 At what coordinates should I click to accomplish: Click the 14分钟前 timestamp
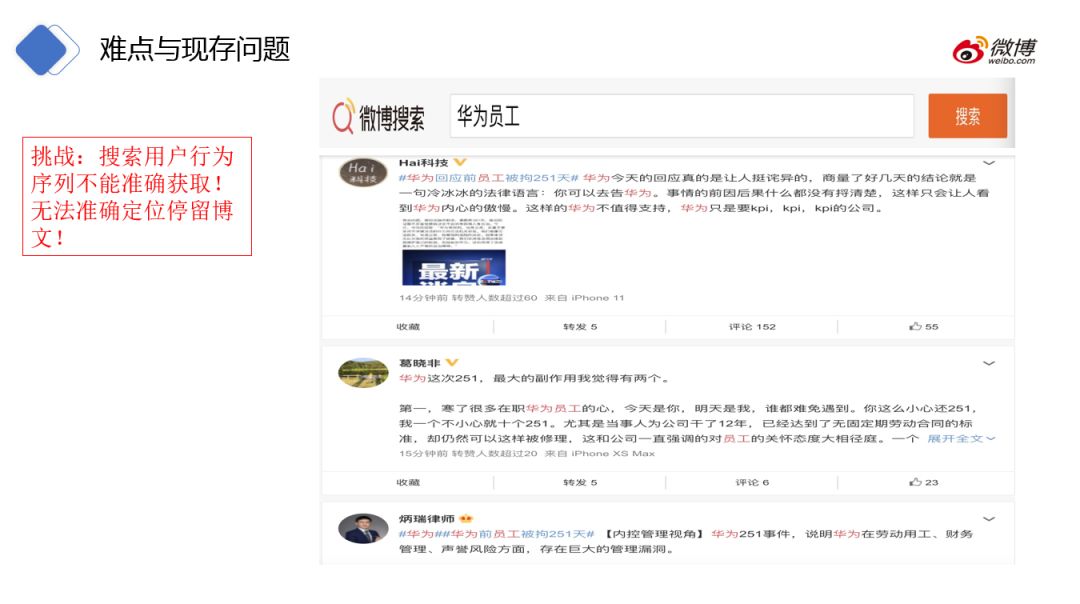pos(423,298)
